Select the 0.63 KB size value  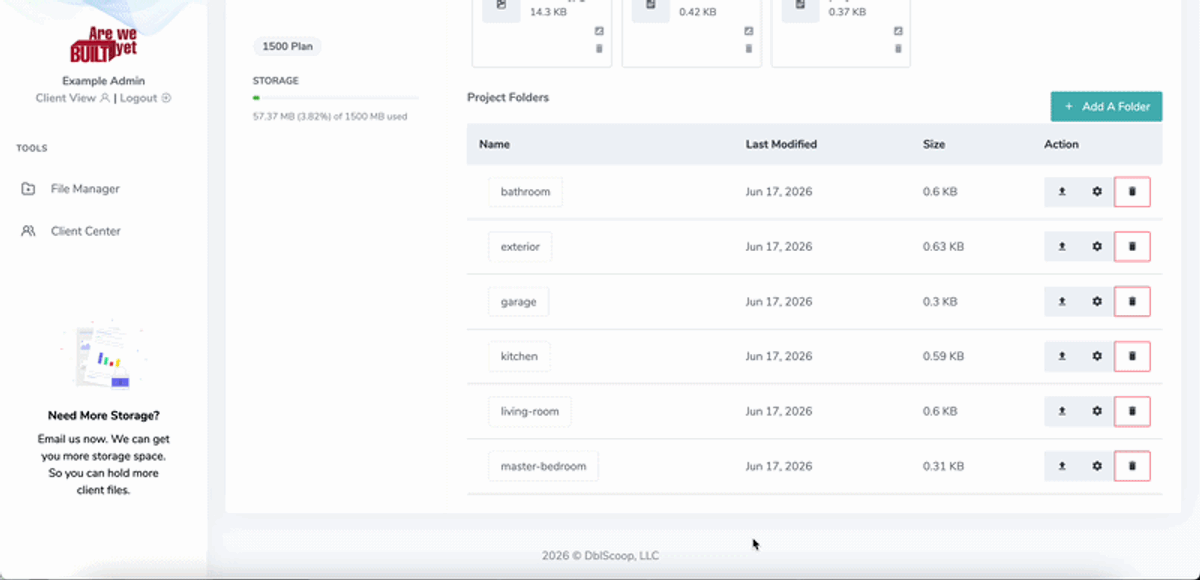point(943,246)
